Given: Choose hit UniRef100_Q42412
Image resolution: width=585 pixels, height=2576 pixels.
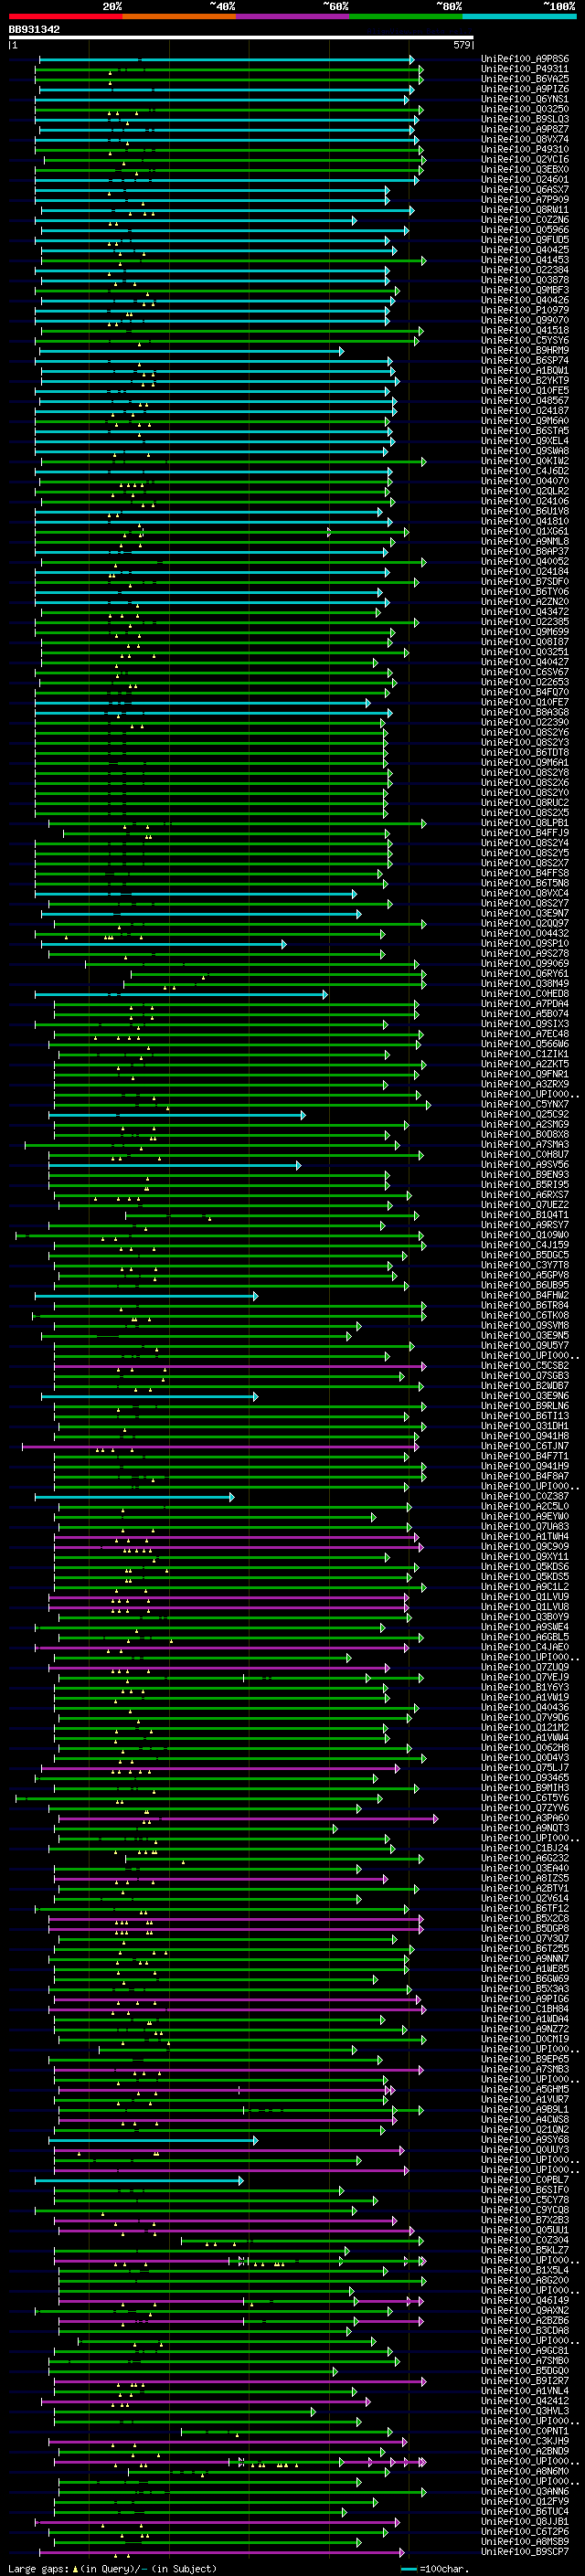Looking at the screenshot, I should (525, 2401).
